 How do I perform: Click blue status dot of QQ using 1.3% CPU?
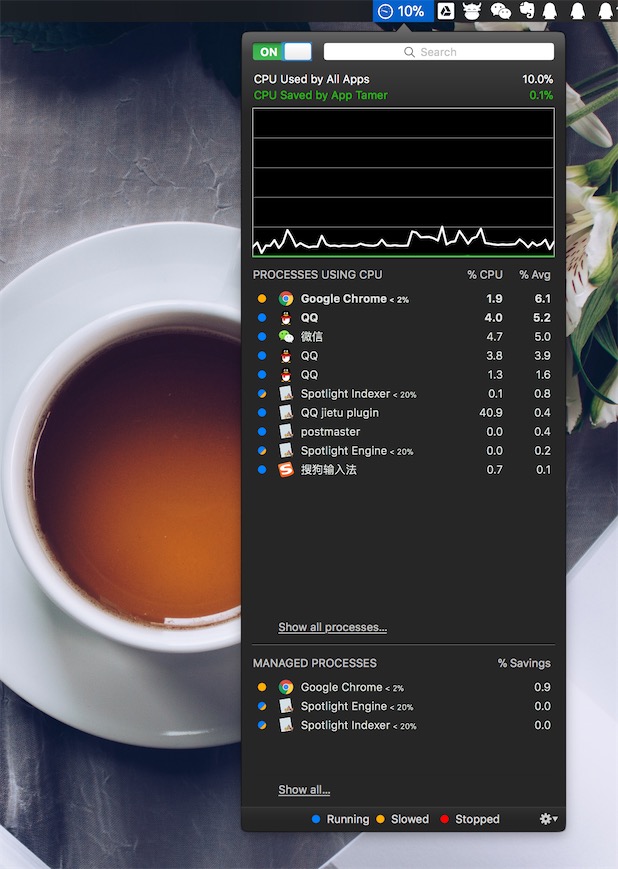click(x=262, y=375)
